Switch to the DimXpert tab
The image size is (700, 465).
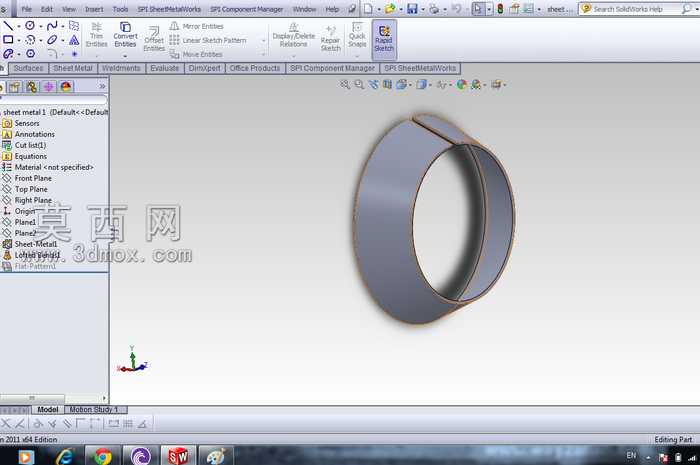tap(204, 68)
